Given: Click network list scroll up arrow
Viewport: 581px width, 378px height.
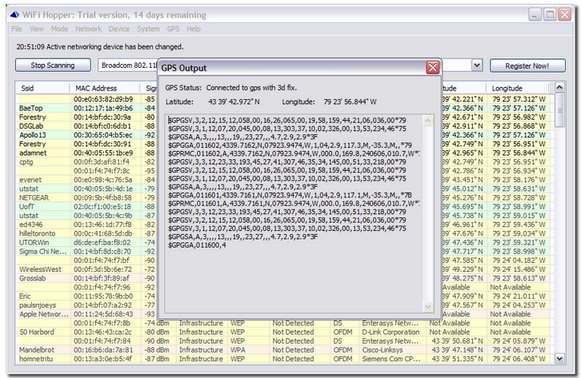Looking at the screenshot, I should [560, 87].
